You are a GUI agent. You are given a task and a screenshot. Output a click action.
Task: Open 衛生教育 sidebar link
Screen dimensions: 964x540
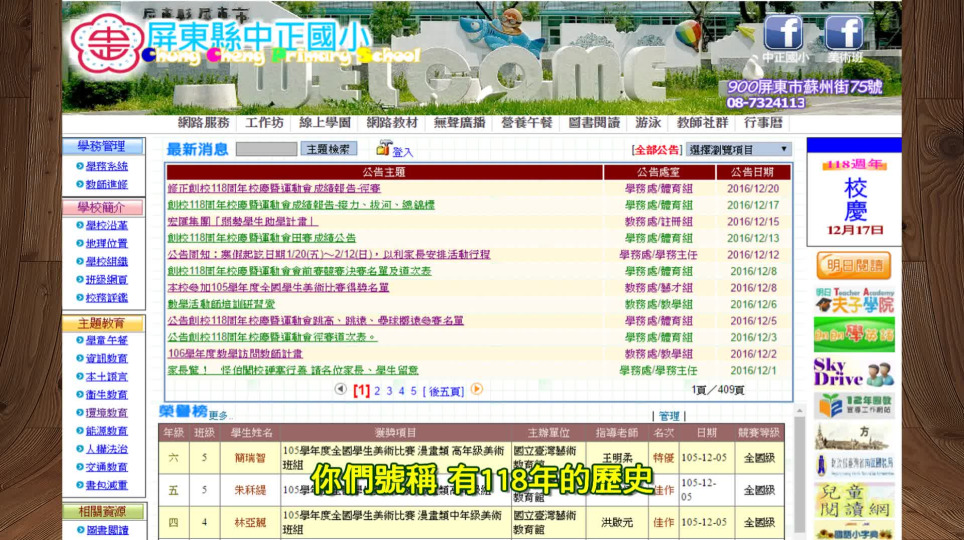[x=106, y=395]
